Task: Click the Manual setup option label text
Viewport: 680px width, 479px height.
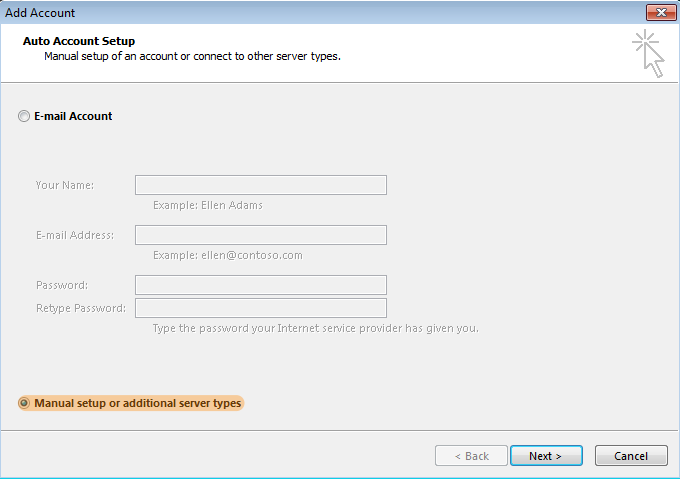Action: (x=137, y=403)
